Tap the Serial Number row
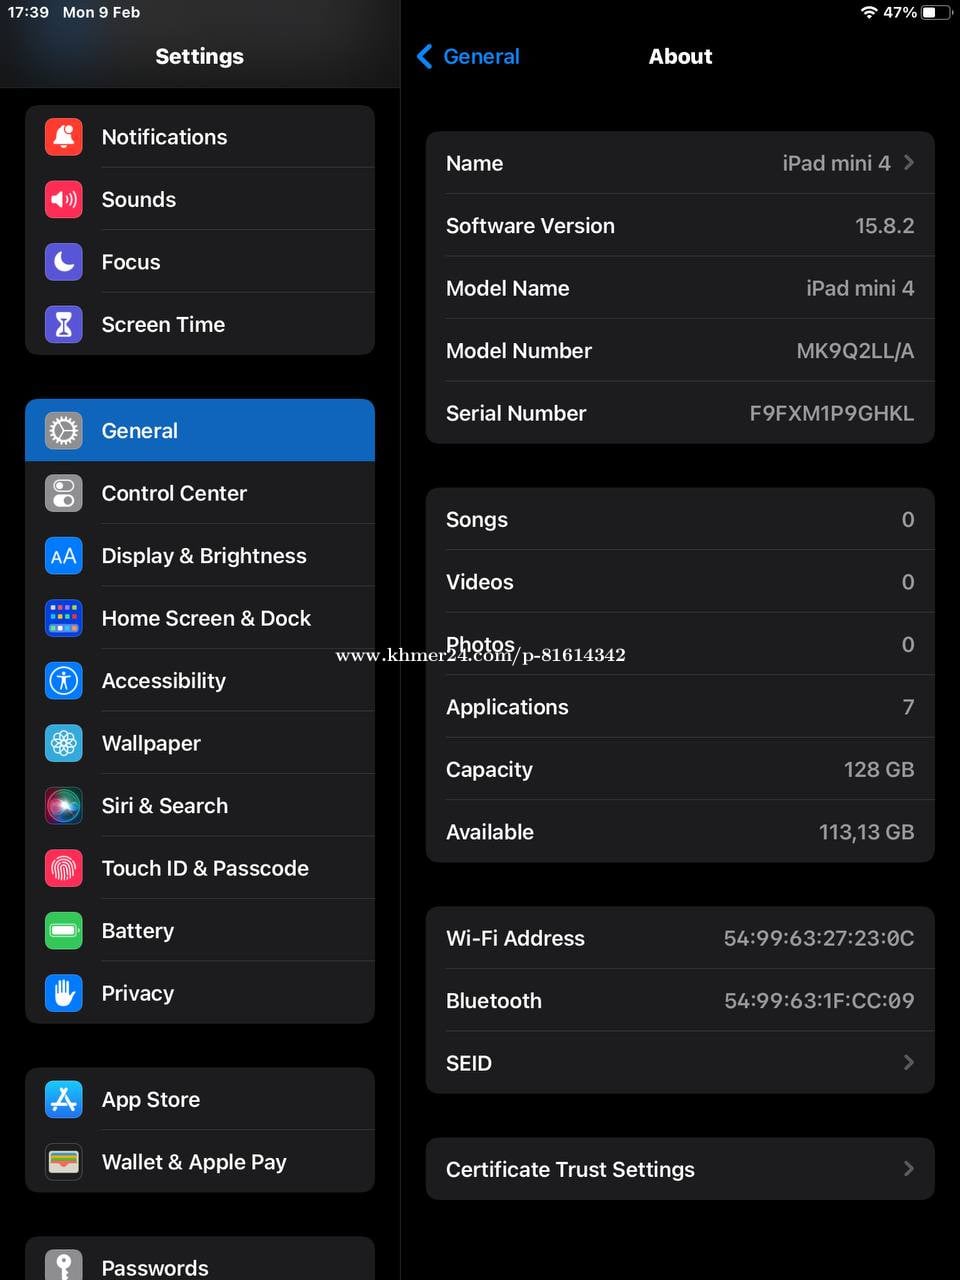 (680, 413)
